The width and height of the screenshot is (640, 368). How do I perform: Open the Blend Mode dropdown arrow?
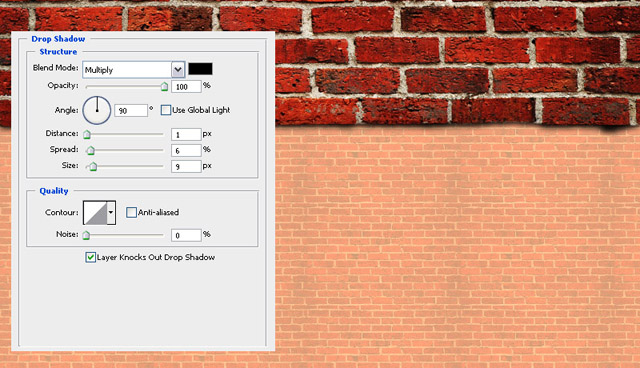(x=178, y=70)
